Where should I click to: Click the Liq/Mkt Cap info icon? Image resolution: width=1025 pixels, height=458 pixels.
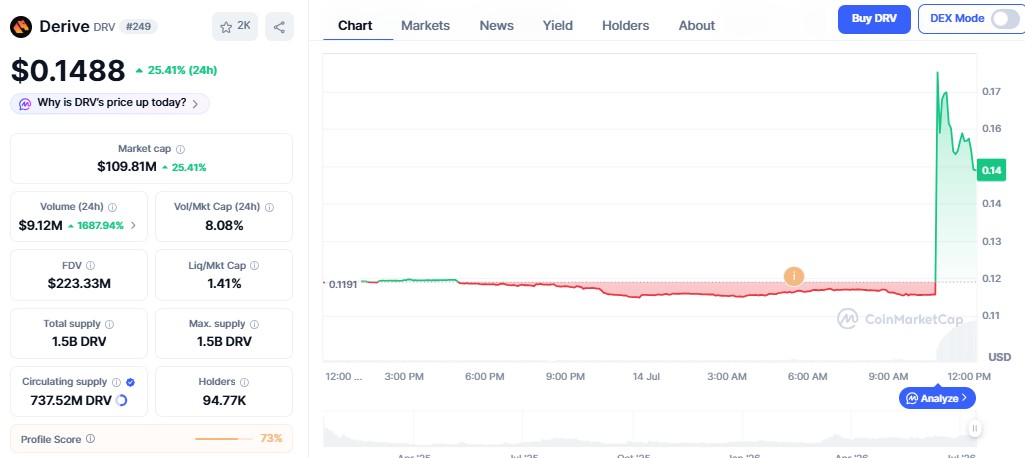[254, 265]
